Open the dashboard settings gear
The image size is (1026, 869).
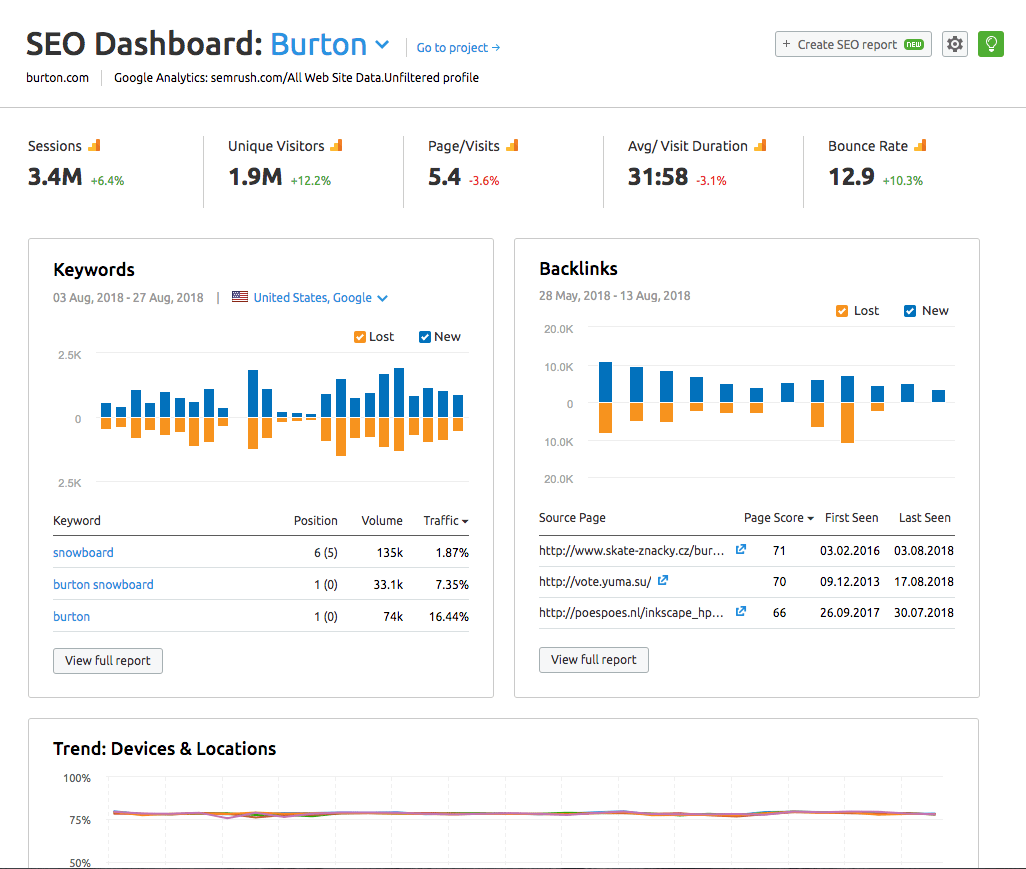[x=955, y=44]
